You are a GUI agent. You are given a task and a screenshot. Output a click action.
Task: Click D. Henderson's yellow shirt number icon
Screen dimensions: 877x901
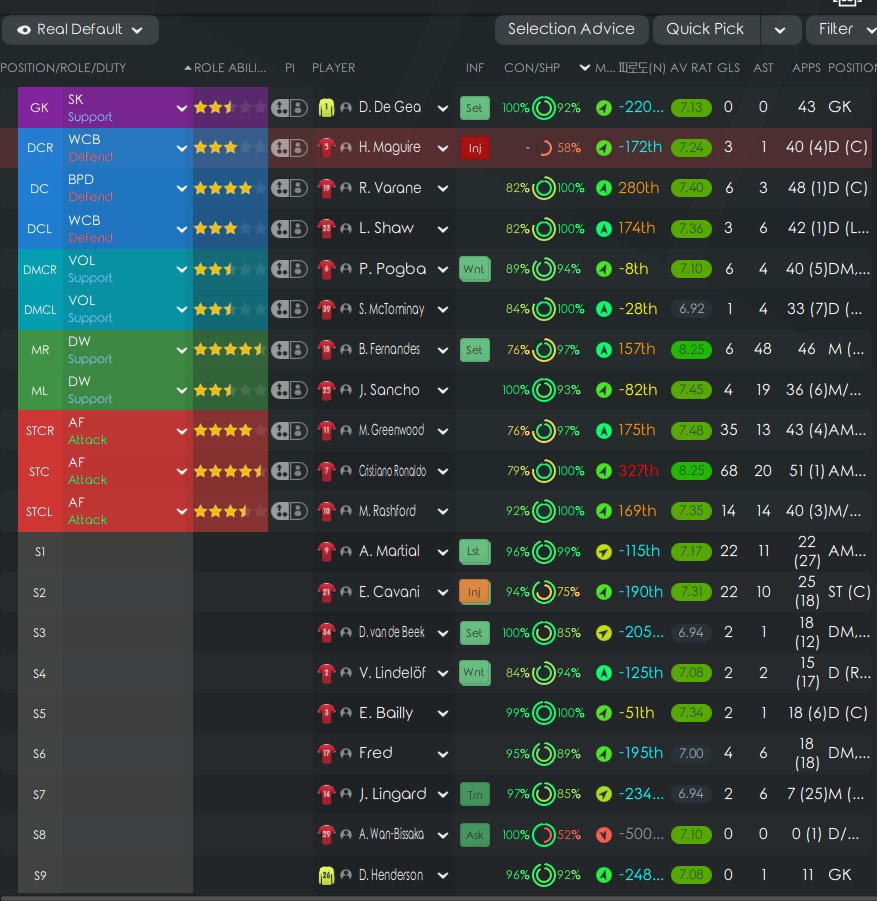(x=326, y=875)
